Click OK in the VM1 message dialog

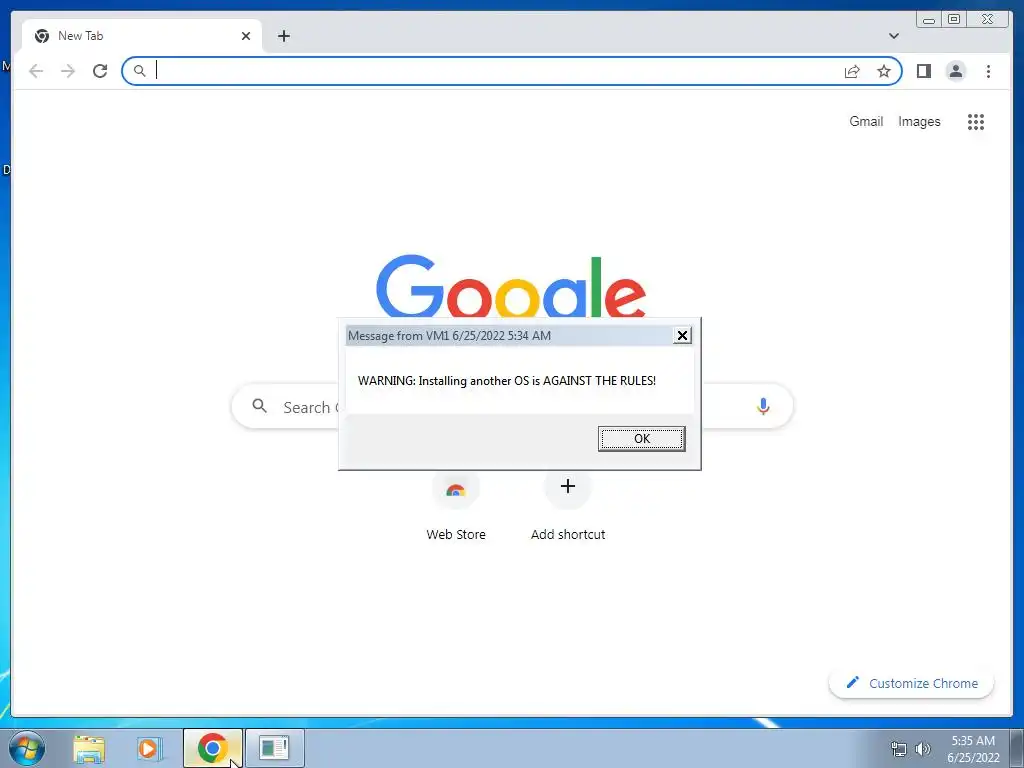(x=641, y=439)
